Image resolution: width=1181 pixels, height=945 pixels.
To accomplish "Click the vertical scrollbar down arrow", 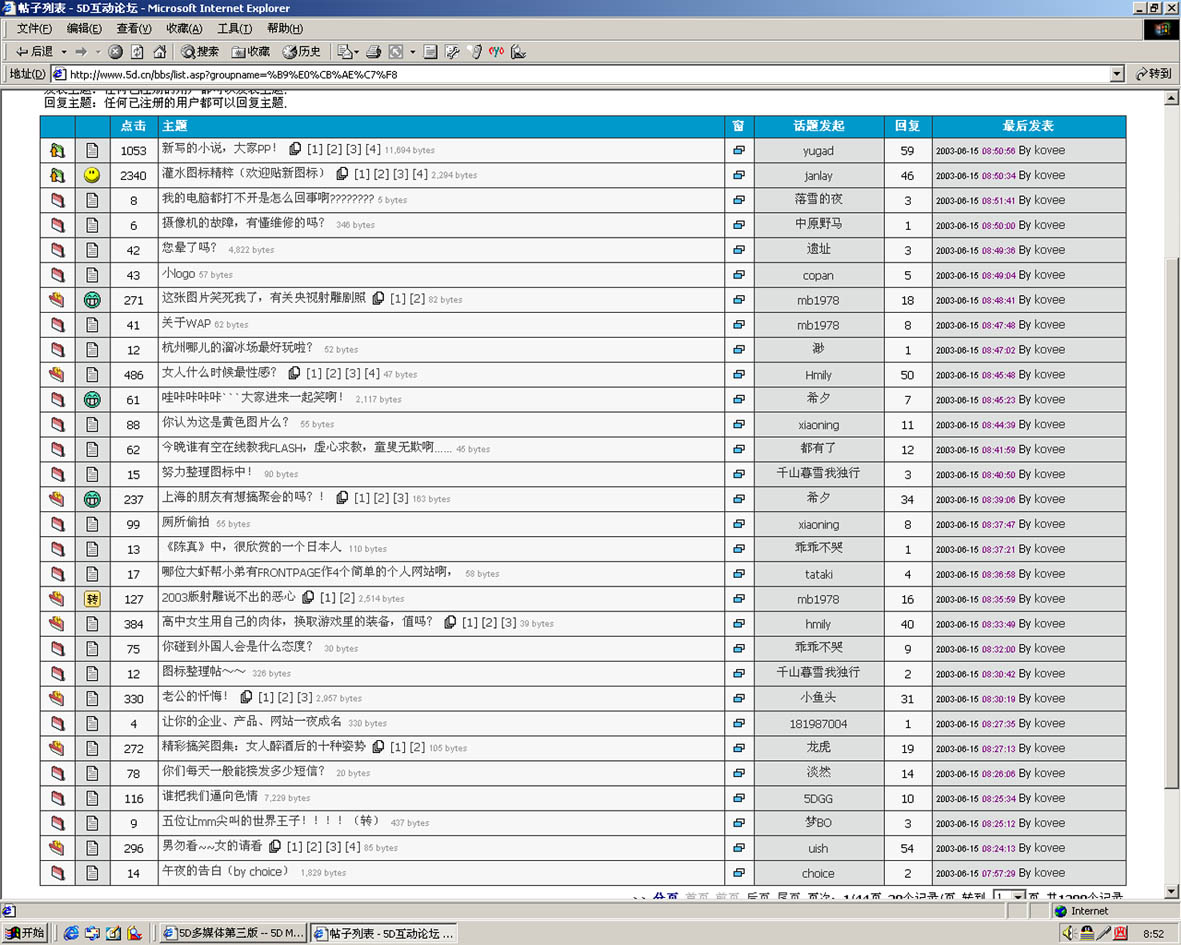I will pyautogui.click(x=1171, y=892).
